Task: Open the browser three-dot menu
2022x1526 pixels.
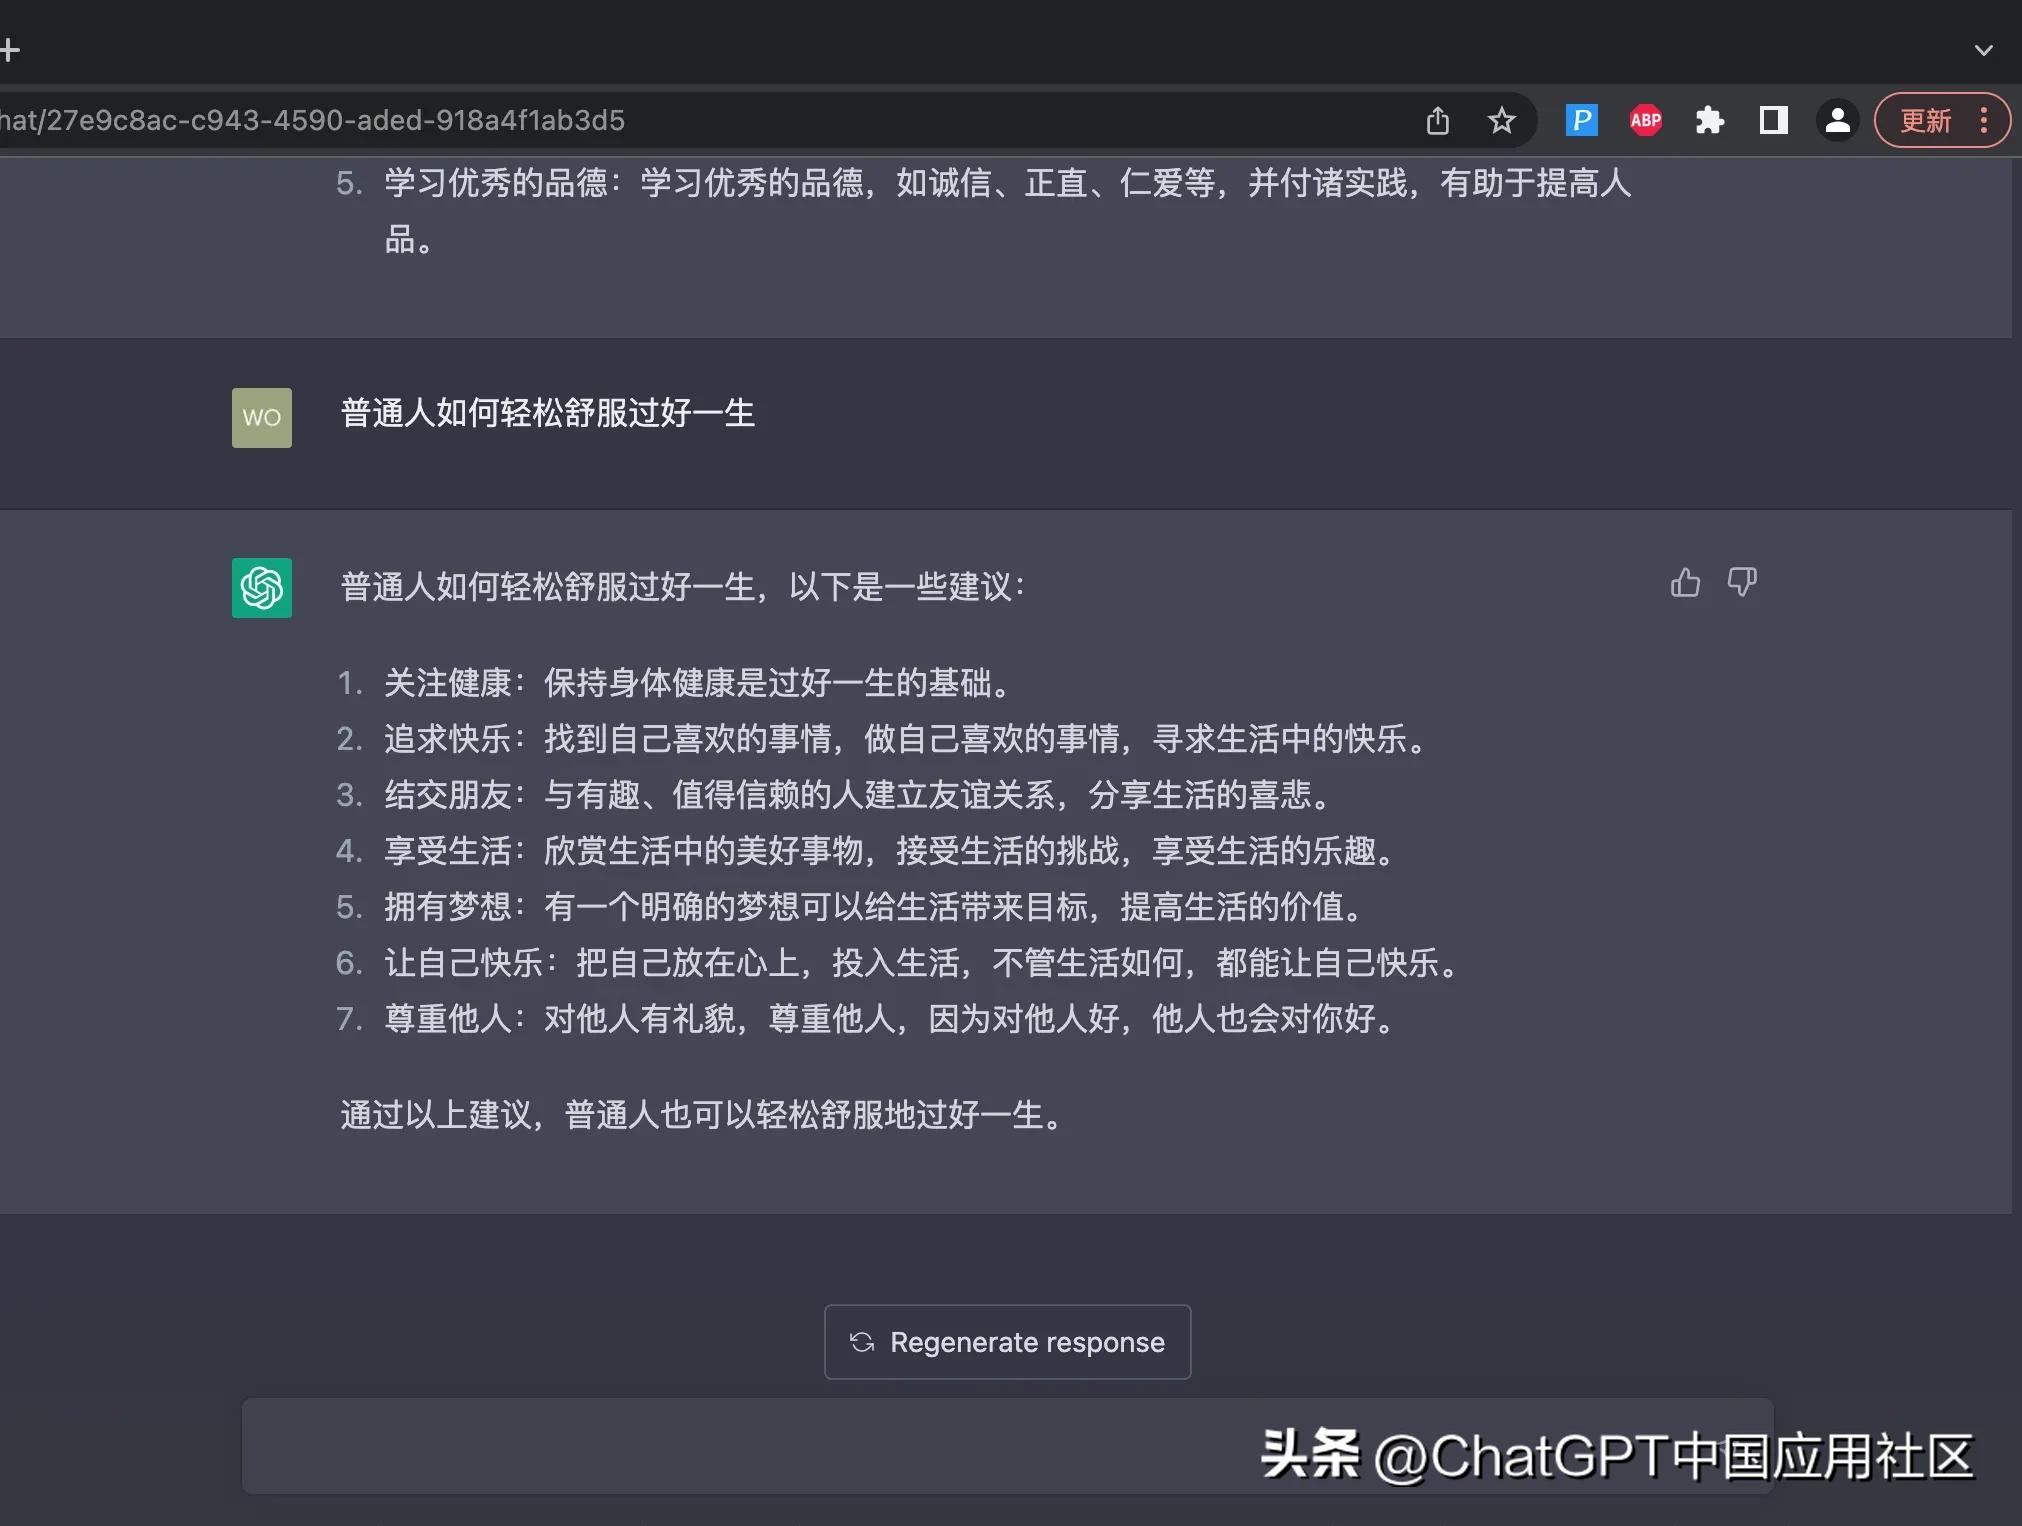Action: 1984,120
